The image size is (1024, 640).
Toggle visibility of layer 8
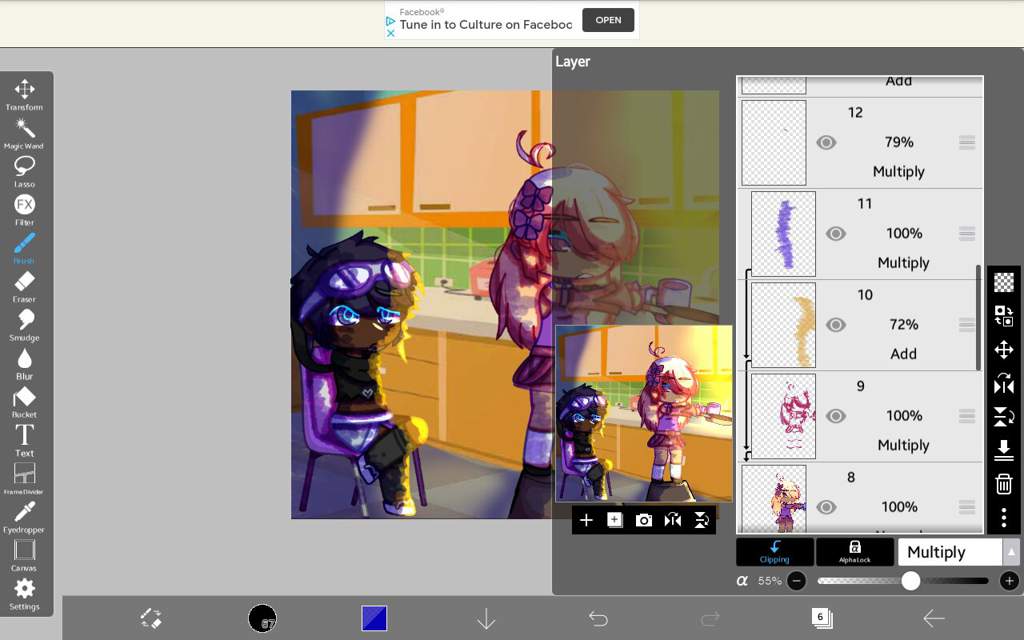(x=826, y=507)
